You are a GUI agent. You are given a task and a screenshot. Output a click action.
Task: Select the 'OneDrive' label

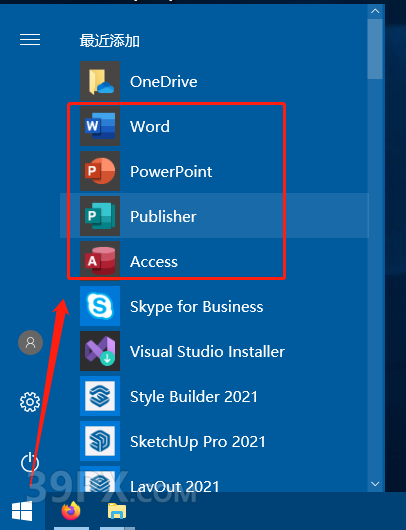[x=164, y=82]
